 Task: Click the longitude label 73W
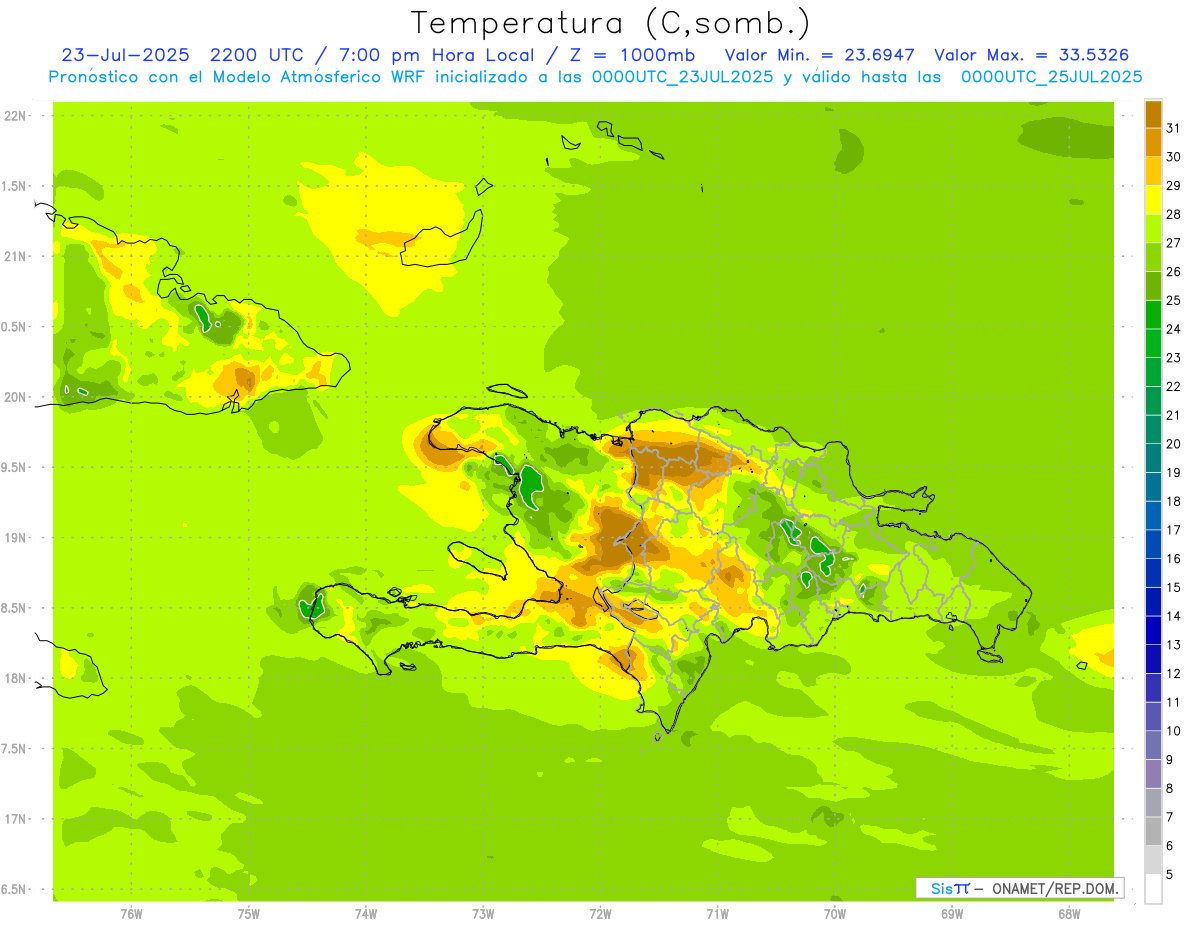click(x=483, y=914)
